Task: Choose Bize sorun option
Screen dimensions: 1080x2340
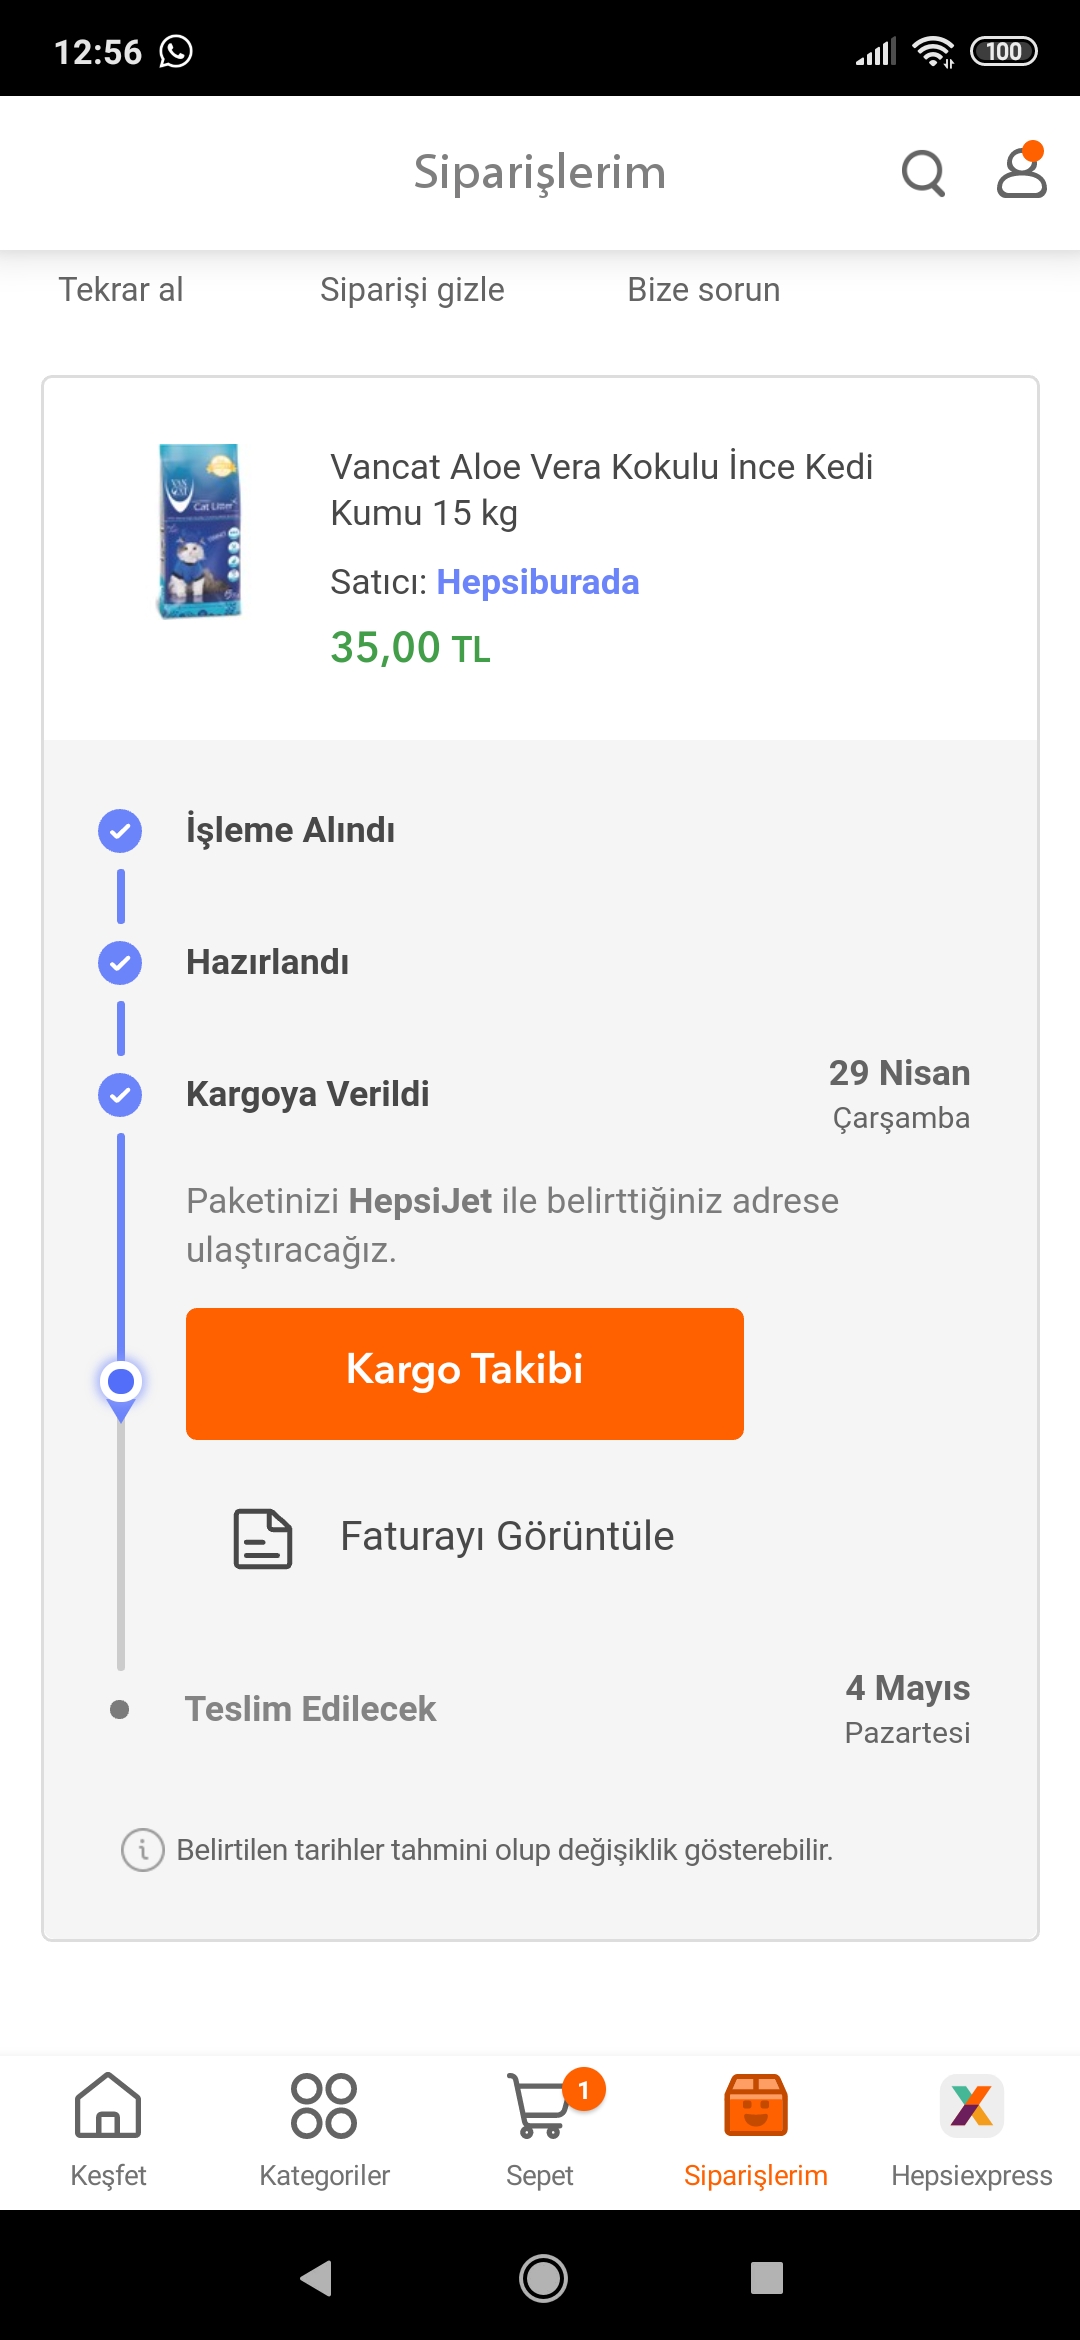Action: pyautogui.click(x=704, y=290)
